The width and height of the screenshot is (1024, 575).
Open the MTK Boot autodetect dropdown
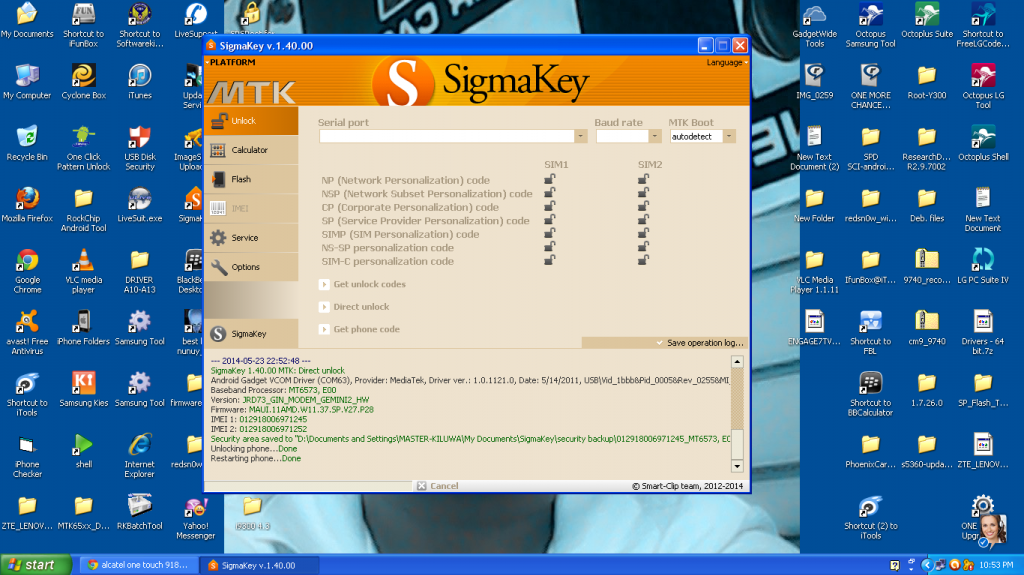click(x=729, y=137)
